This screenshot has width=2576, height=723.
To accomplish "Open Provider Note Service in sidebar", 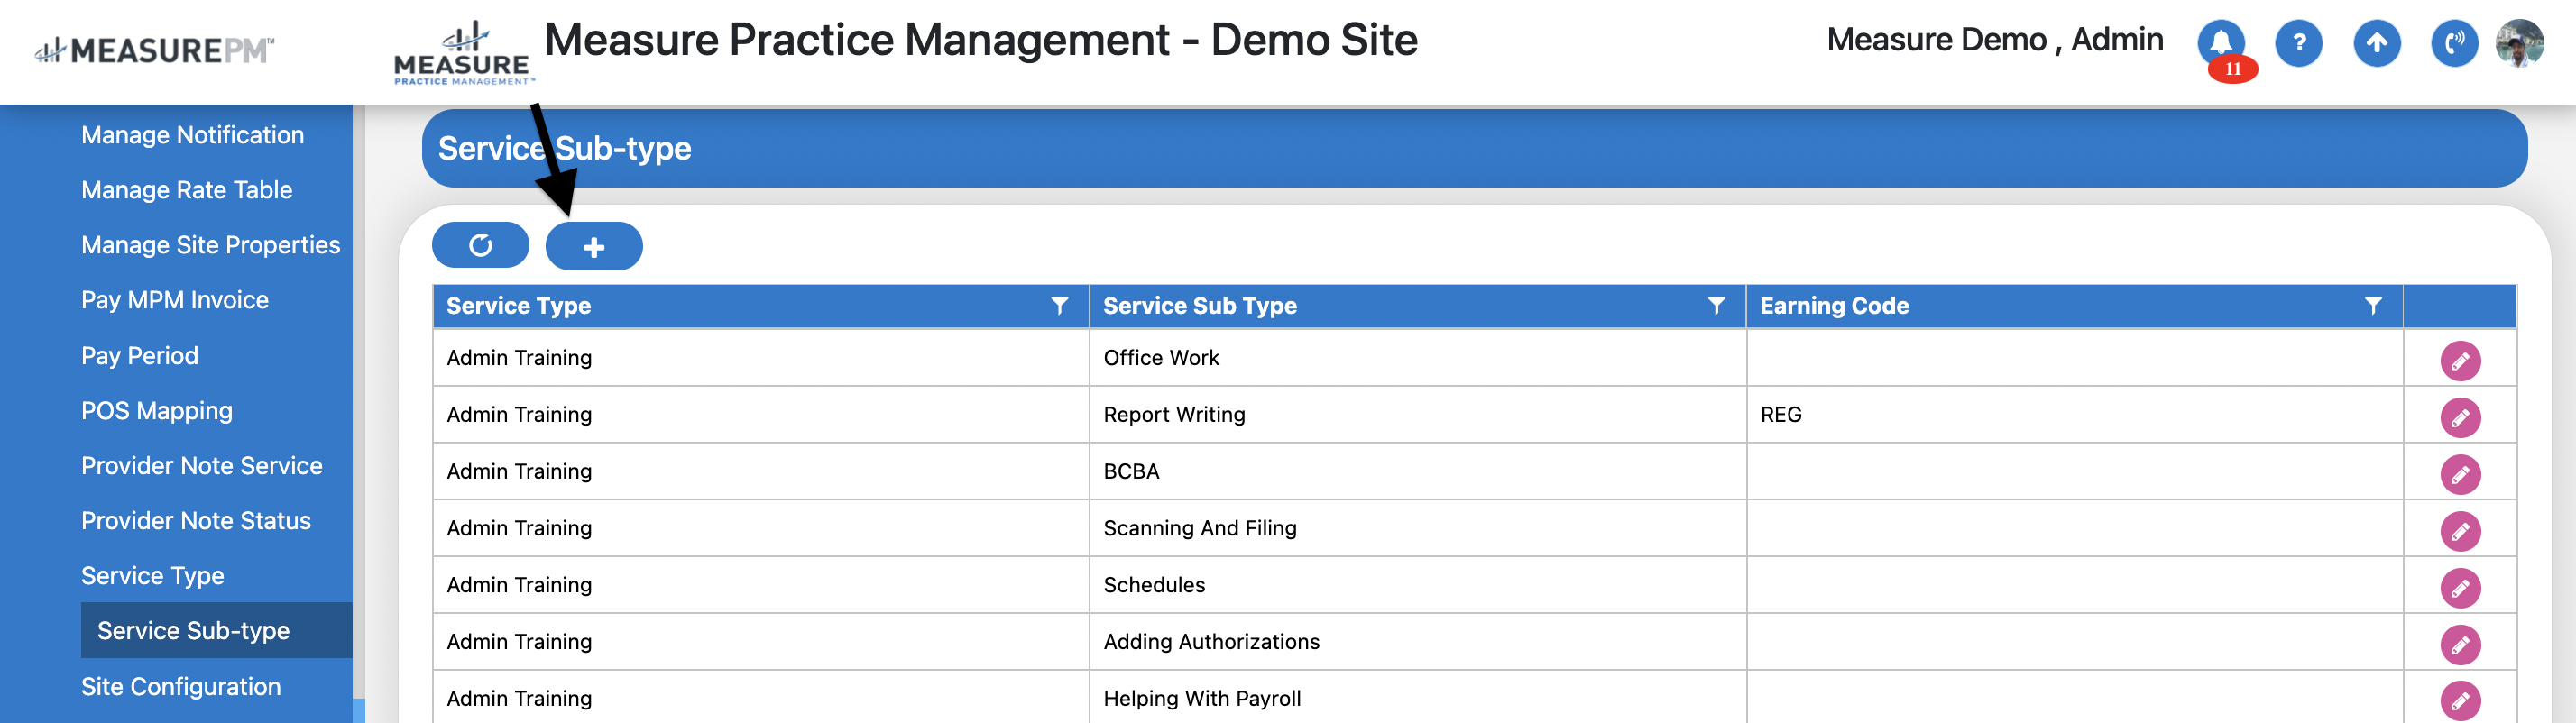I will pyautogui.click(x=201, y=466).
